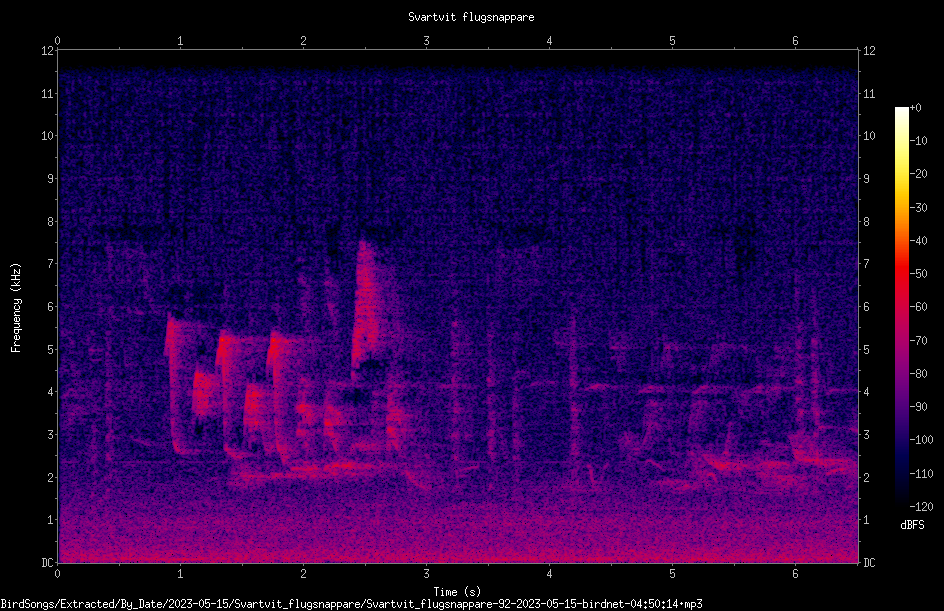Viewport: 944px width, 611px height.
Task: Click the file path text at bottom
Action: 351,603
